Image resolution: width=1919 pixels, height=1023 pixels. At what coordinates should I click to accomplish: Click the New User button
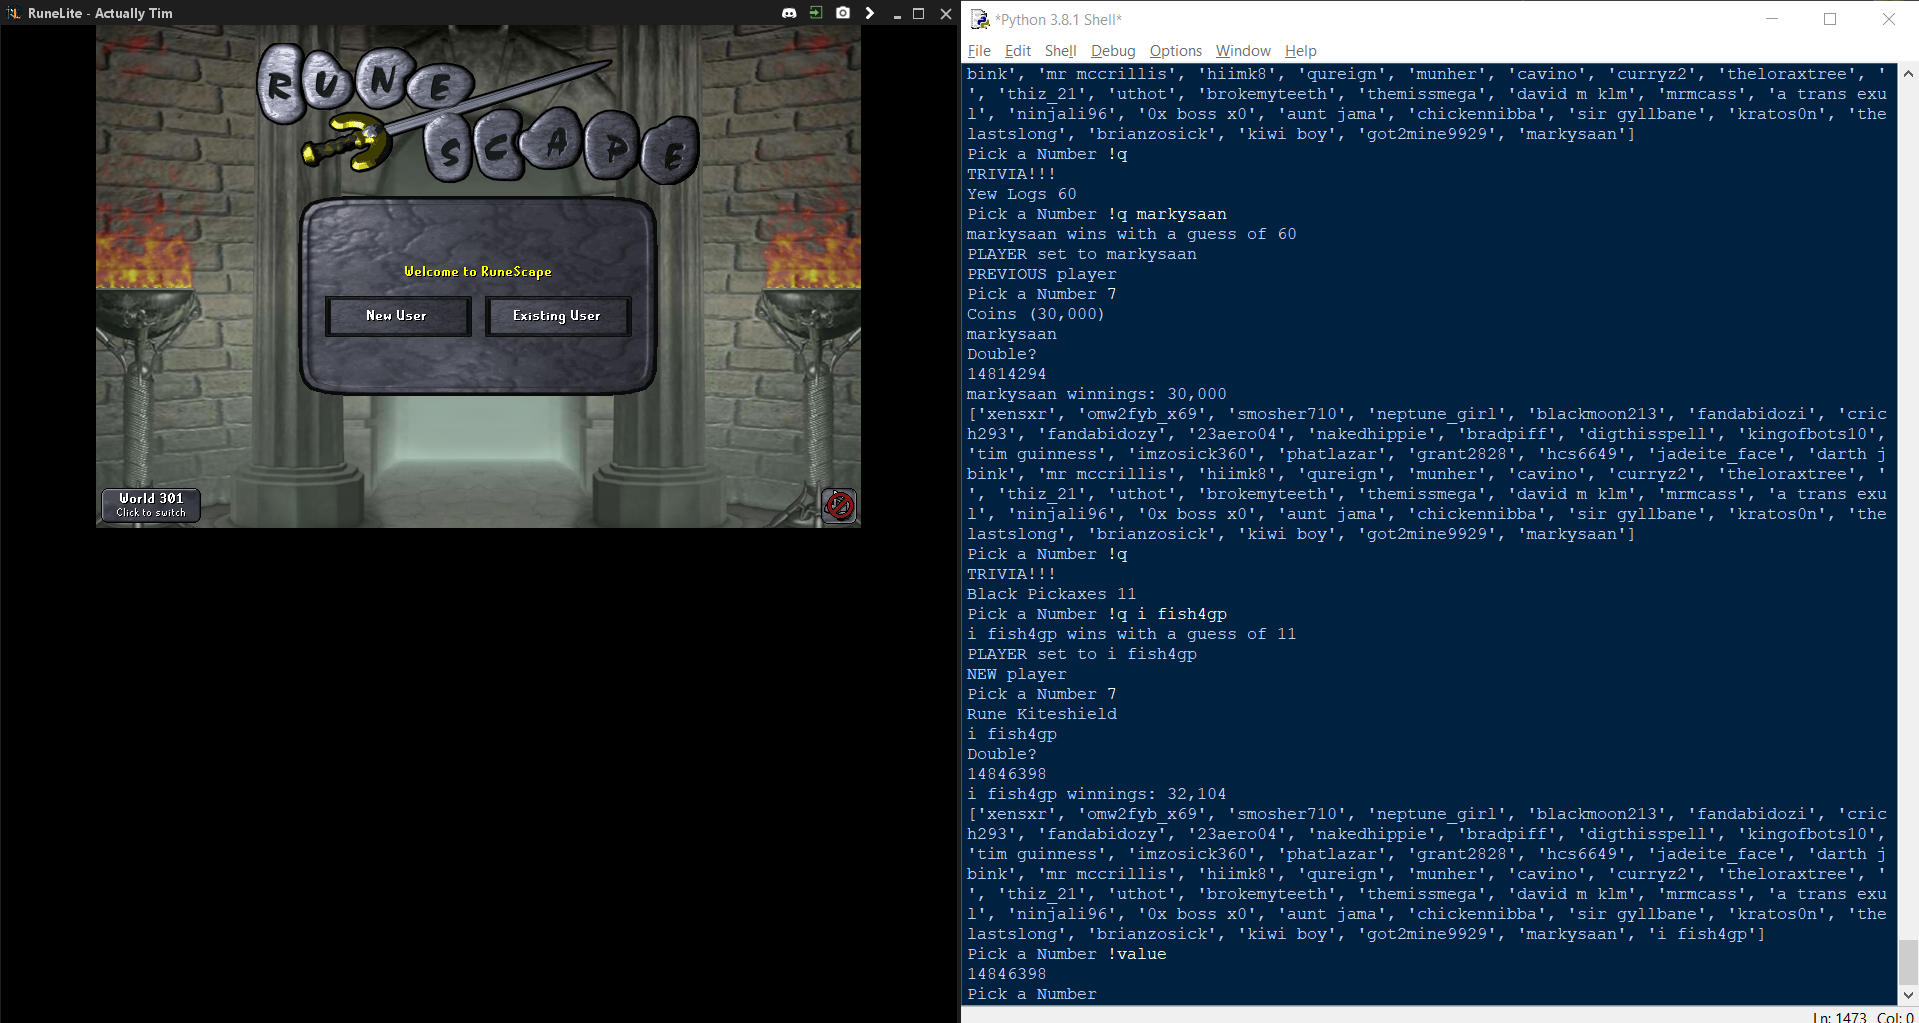(397, 316)
